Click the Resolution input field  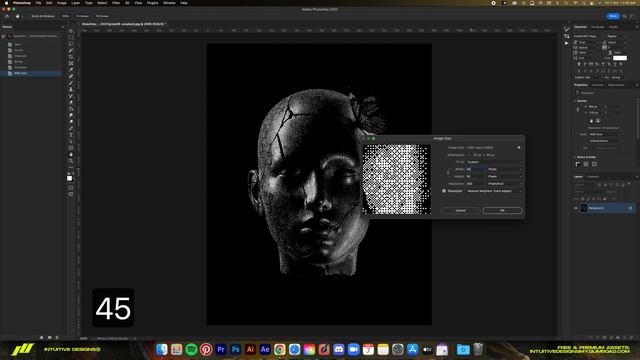tap(476, 184)
